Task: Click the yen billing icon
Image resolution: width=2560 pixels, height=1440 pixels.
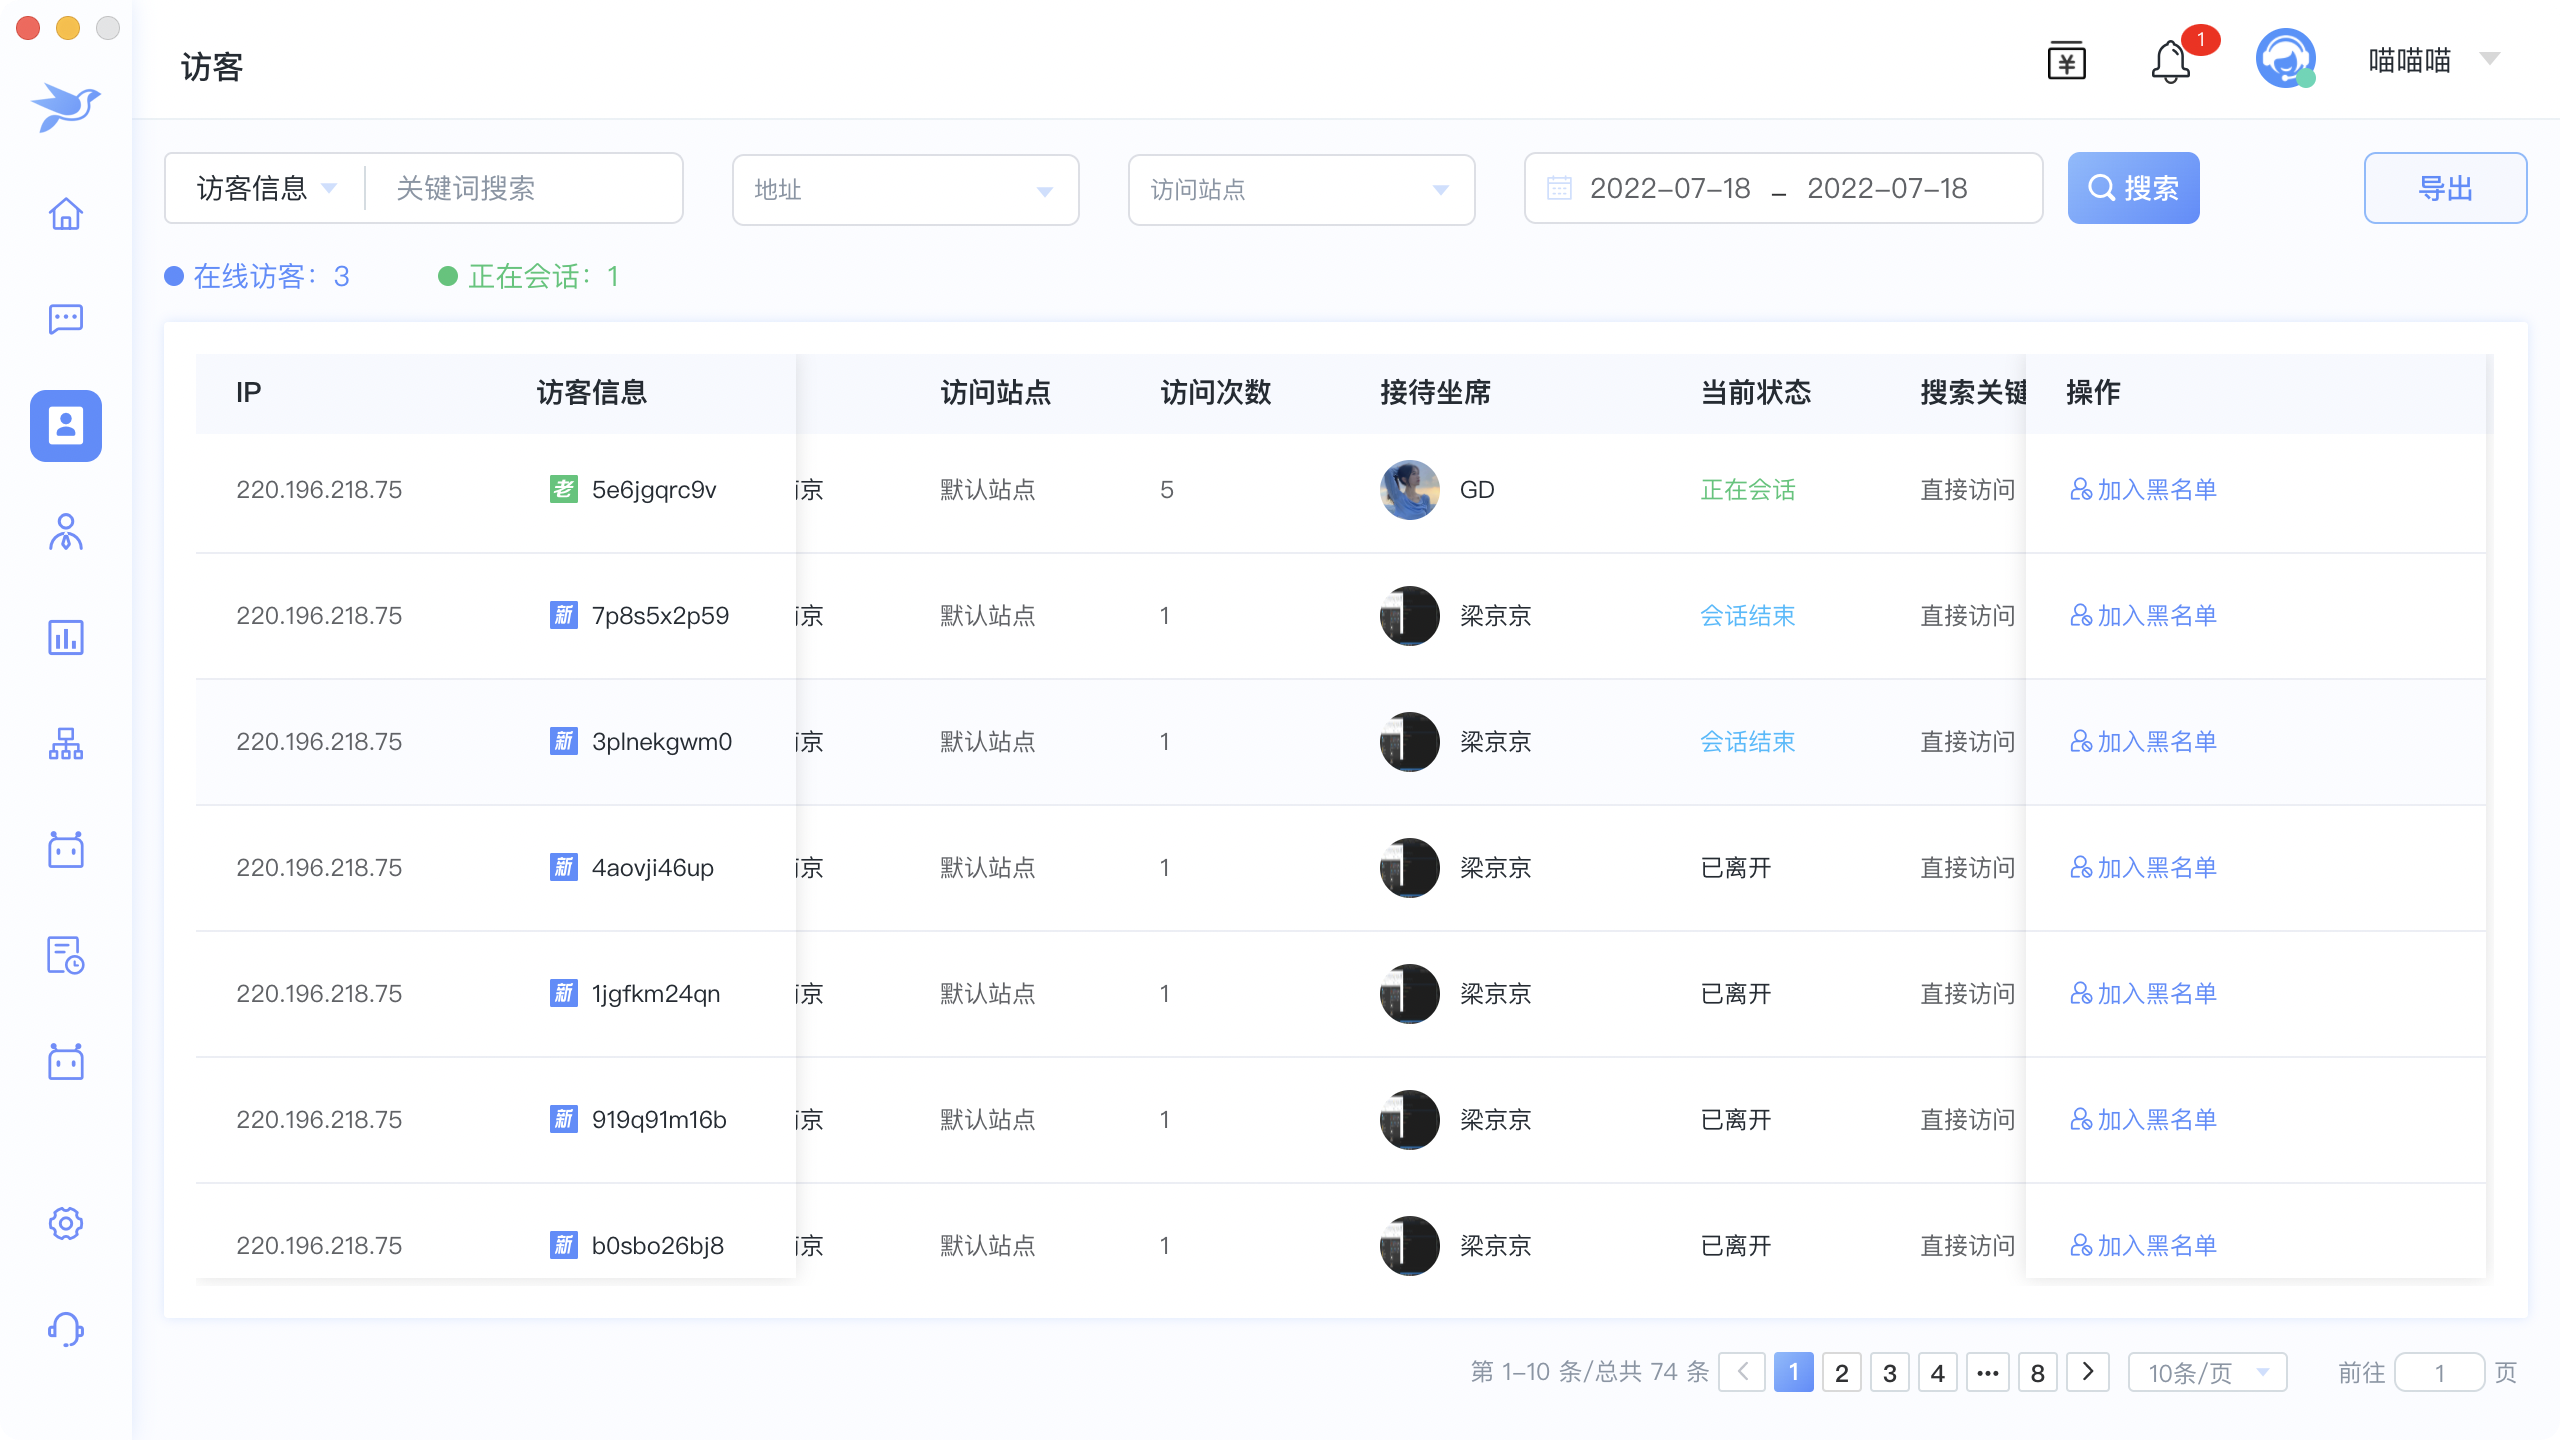Action: (2066, 62)
